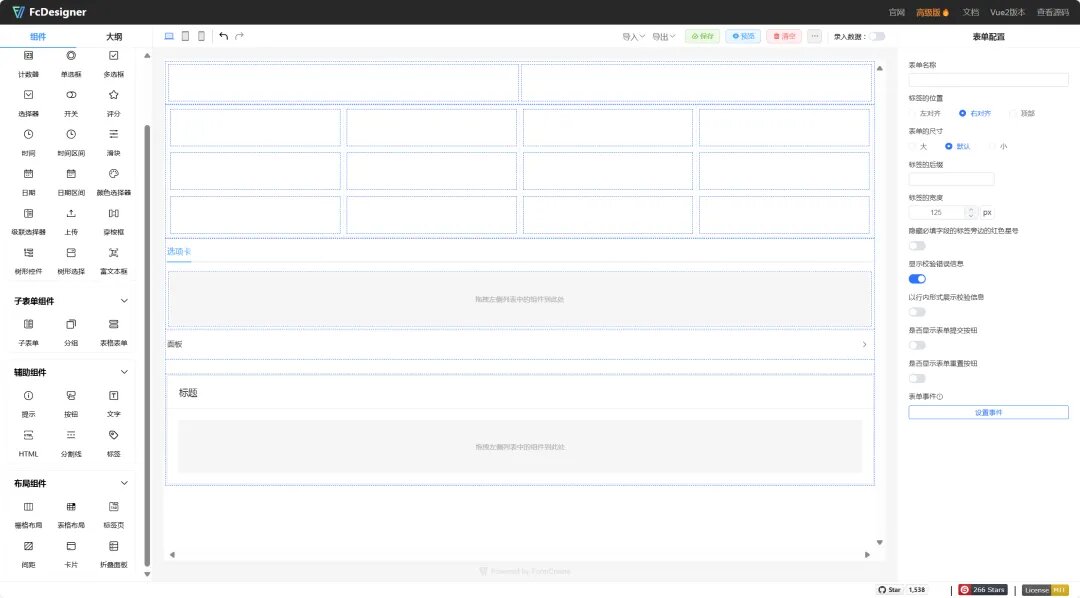The width and height of the screenshot is (1080, 598).
Task: Enable show form submit button switch
Action: pyautogui.click(x=917, y=345)
